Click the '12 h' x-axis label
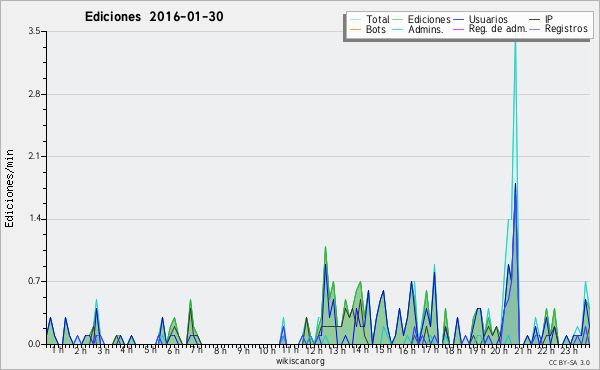The height and width of the screenshot is (370, 600). 314,350
